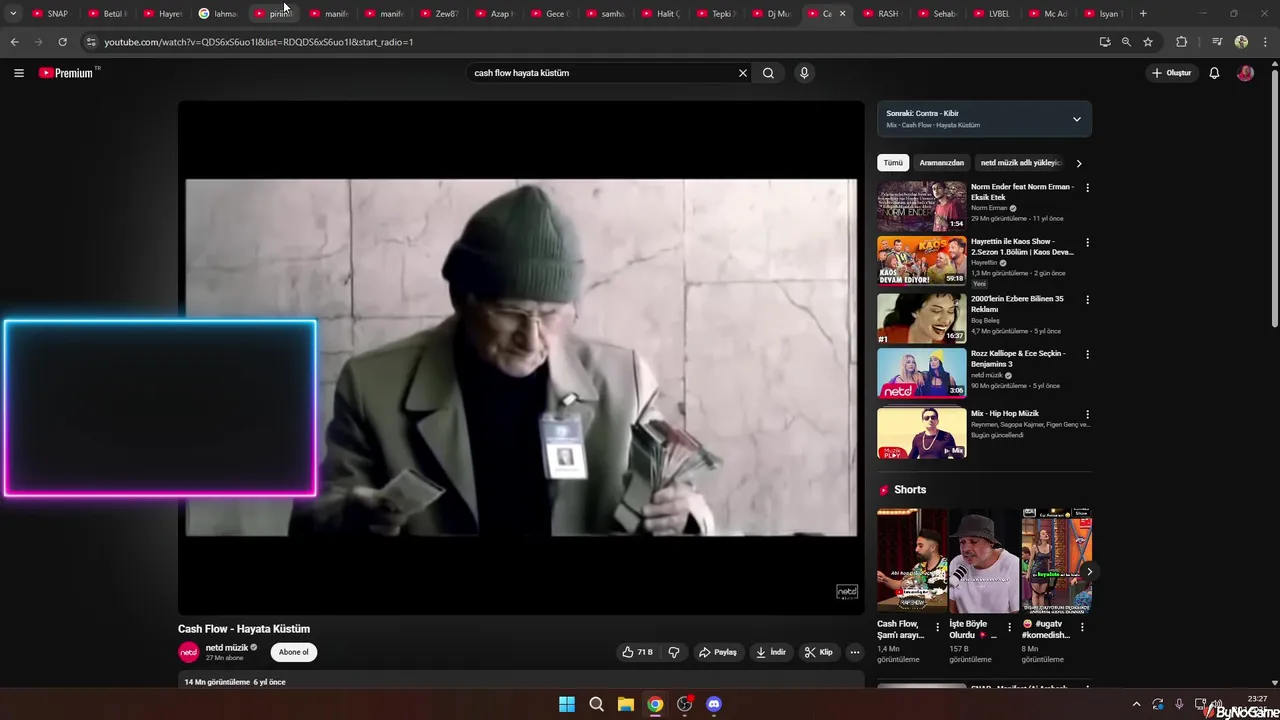
Task: Open File Explorer from taskbar
Action: point(625,704)
